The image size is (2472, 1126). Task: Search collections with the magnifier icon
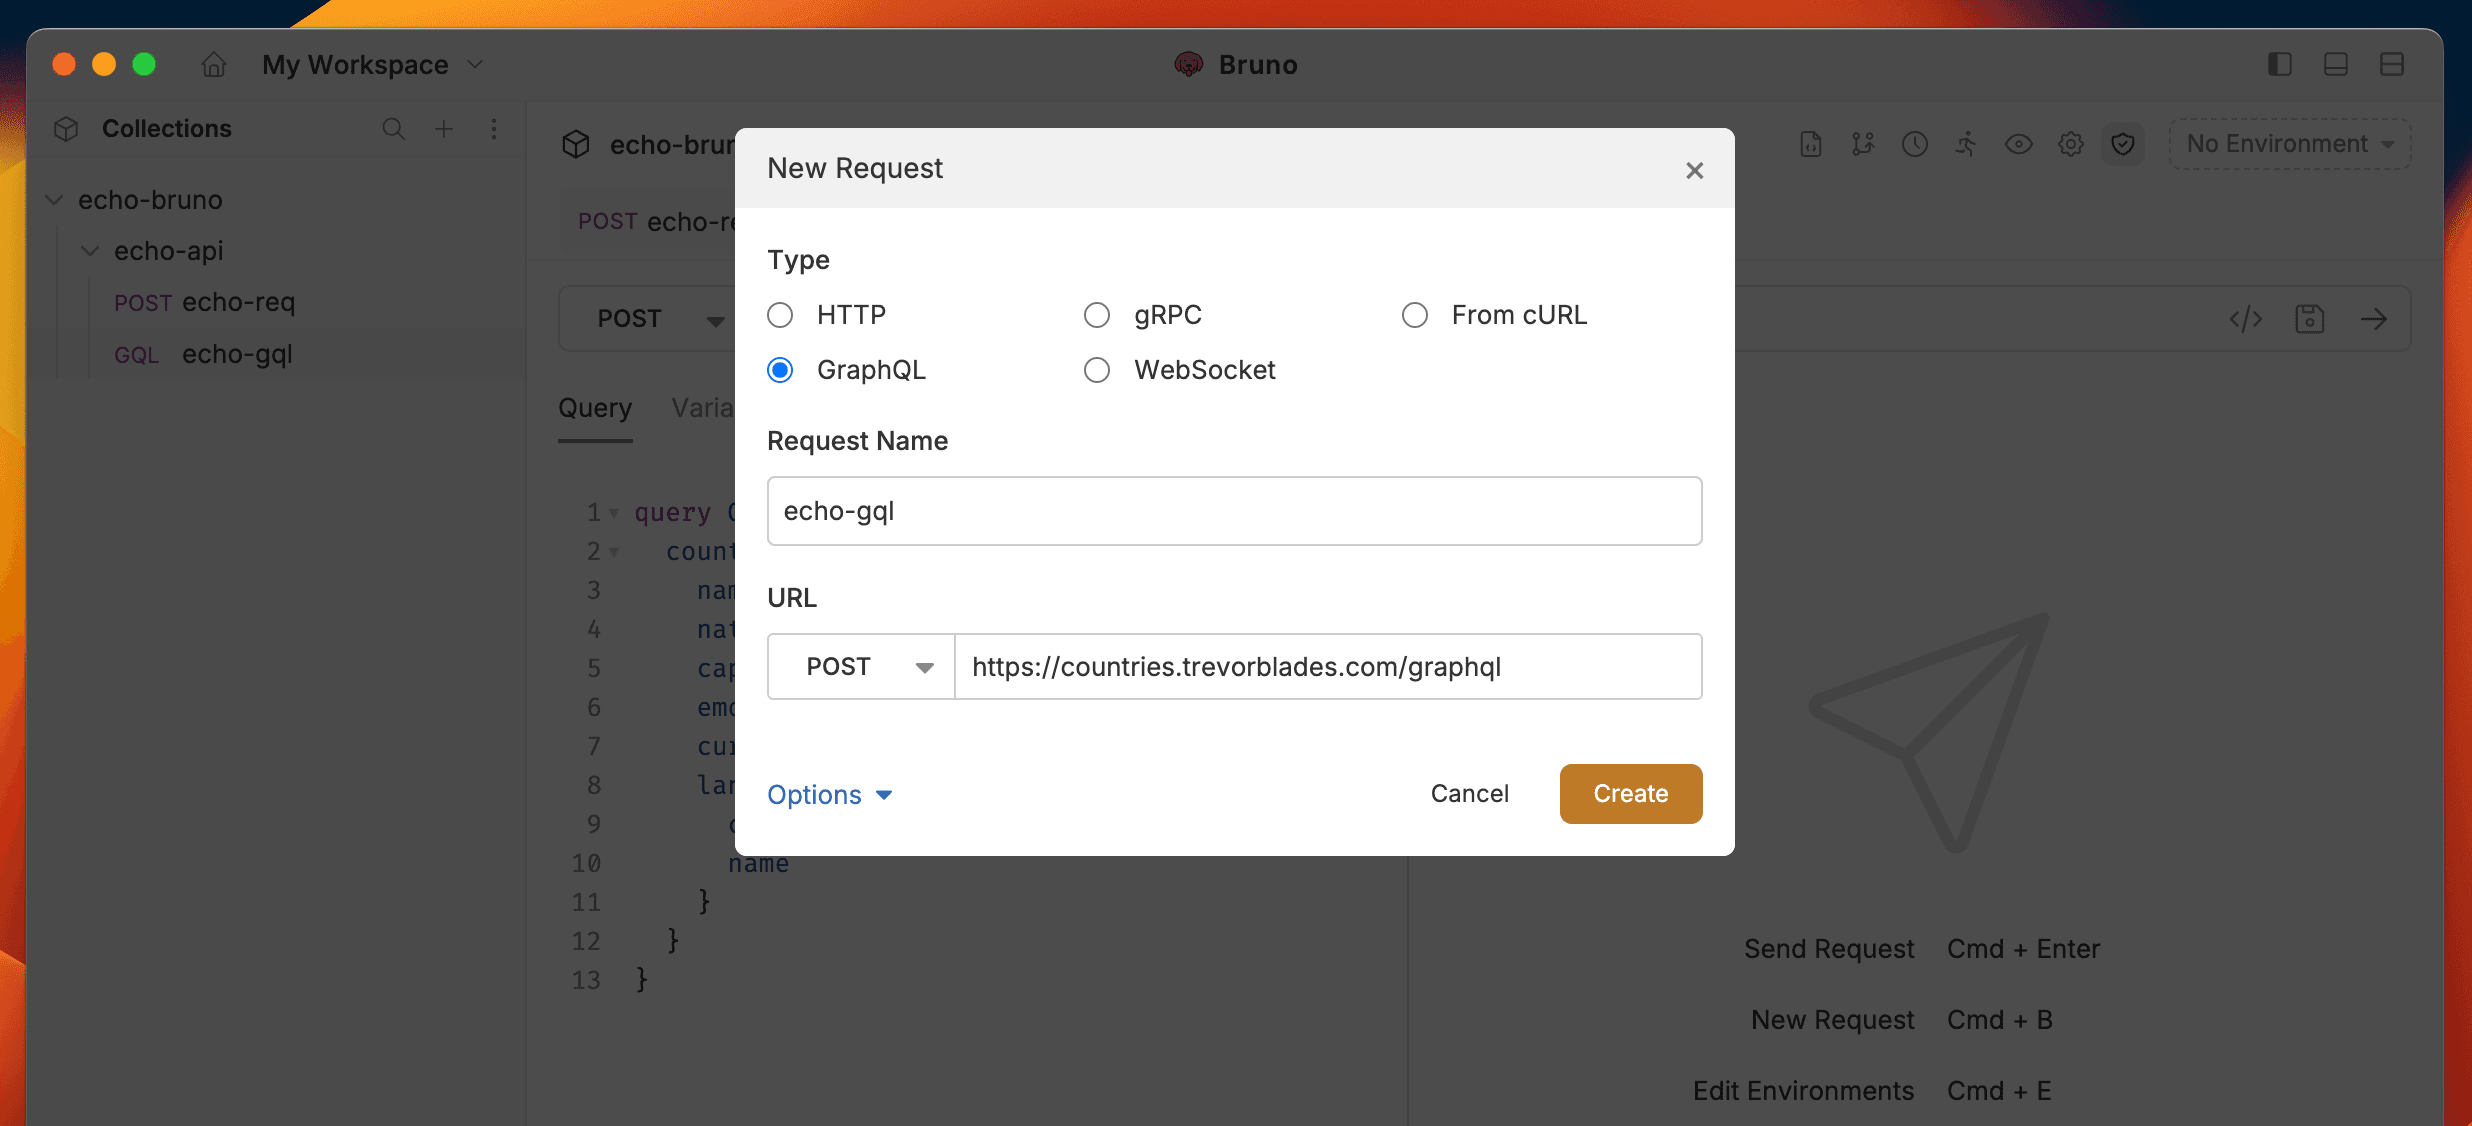394,128
